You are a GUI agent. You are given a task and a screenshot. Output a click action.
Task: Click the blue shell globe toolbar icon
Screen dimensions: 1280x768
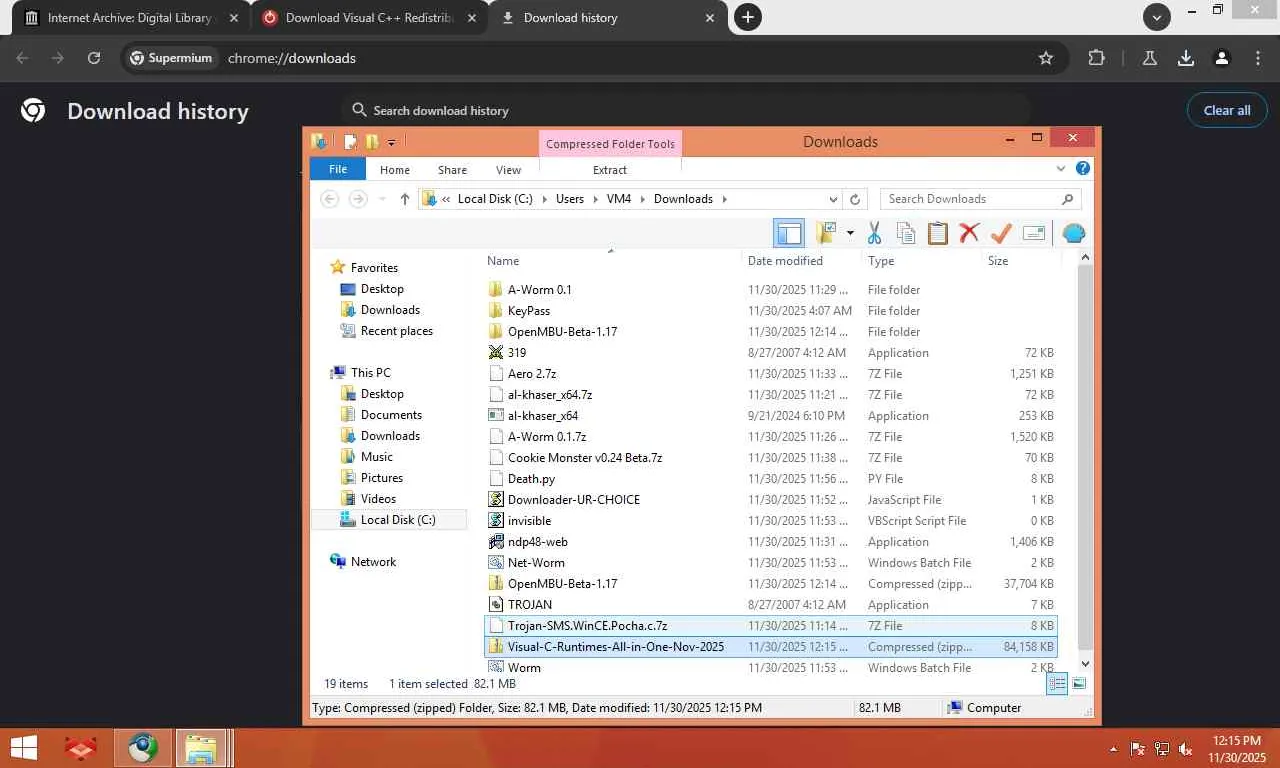tap(1073, 233)
